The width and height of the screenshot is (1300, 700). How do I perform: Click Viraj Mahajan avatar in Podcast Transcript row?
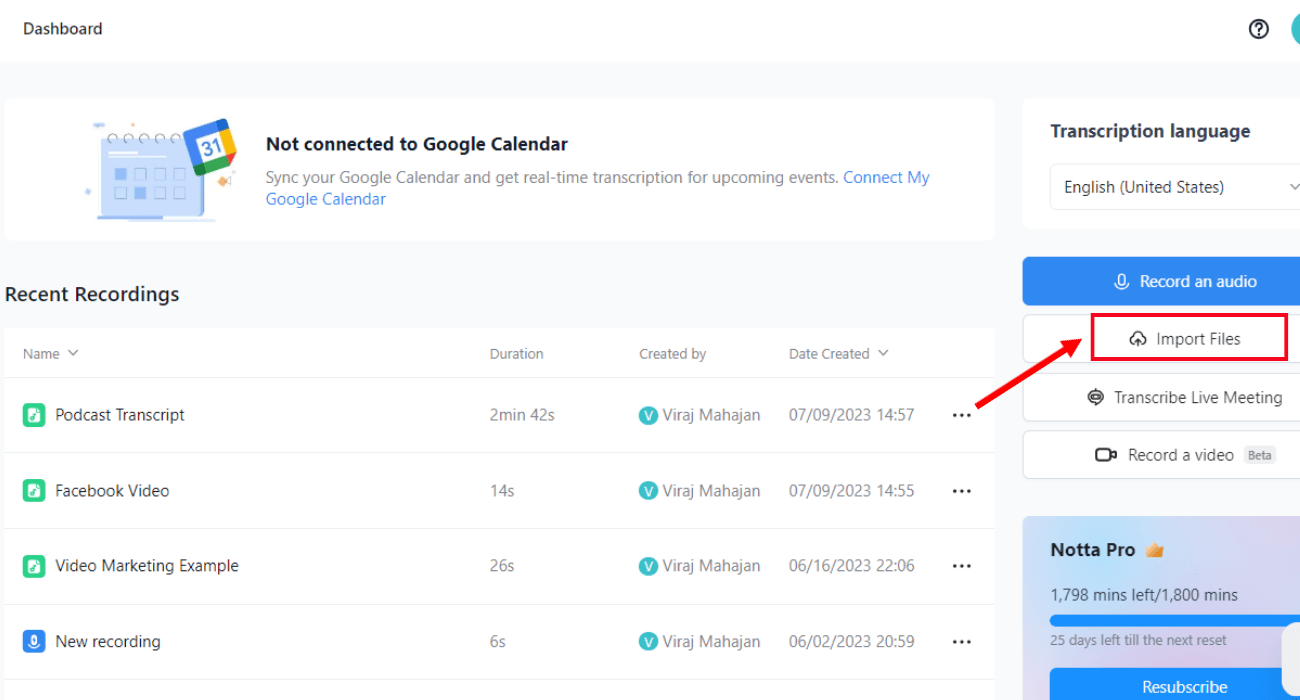pyautogui.click(x=648, y=415)
